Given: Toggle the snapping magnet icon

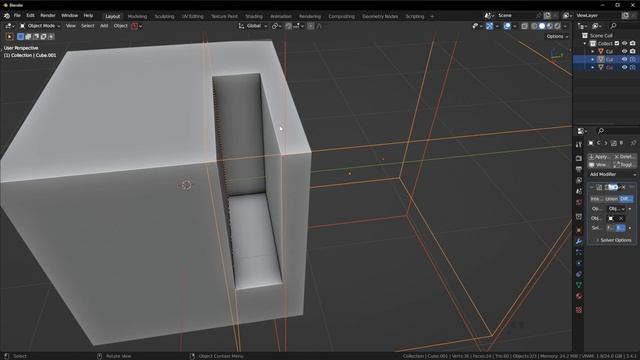Looking at the screenshot, I should click(289, 26).
